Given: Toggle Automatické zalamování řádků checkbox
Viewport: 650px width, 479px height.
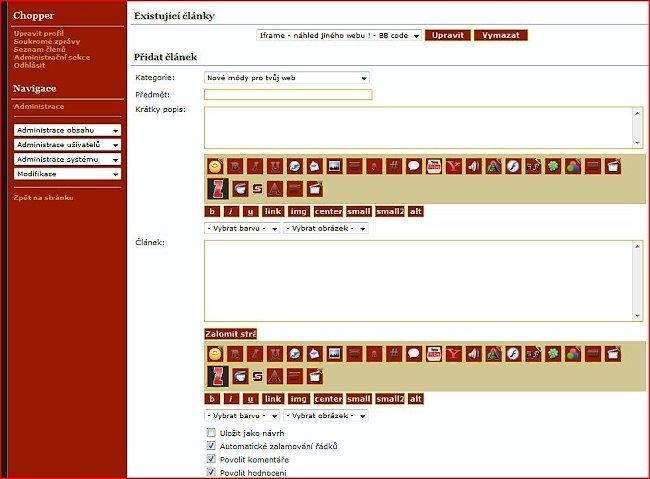Looking at the screenshot, I should pyautogui.click(x=211, y=446).
